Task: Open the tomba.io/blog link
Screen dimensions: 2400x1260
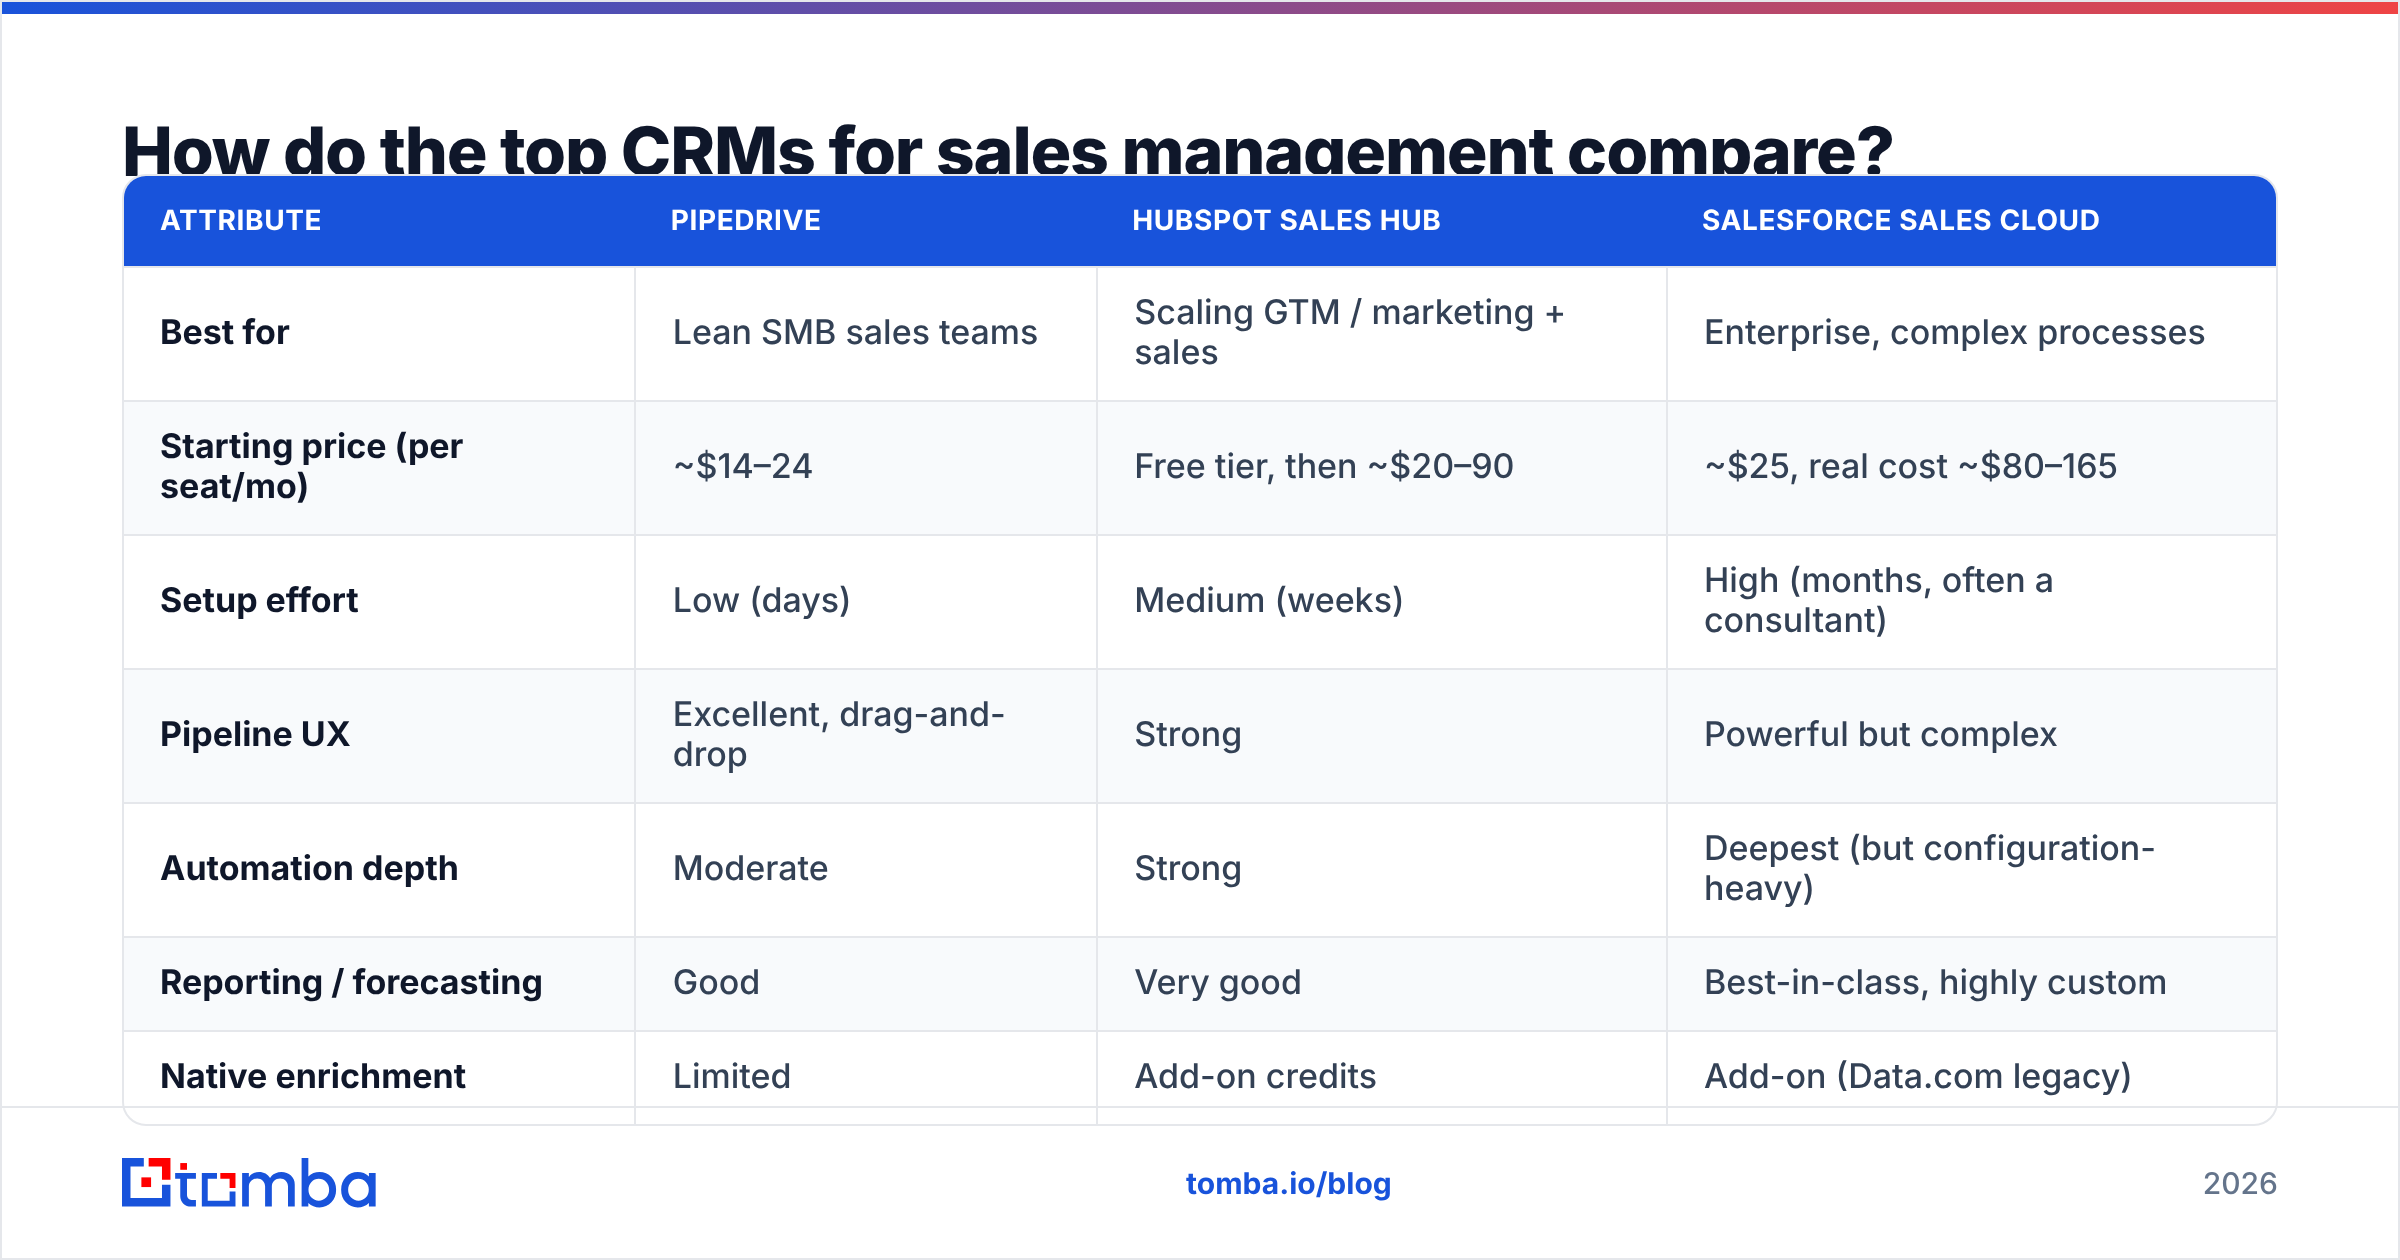Action: 1288,1184
